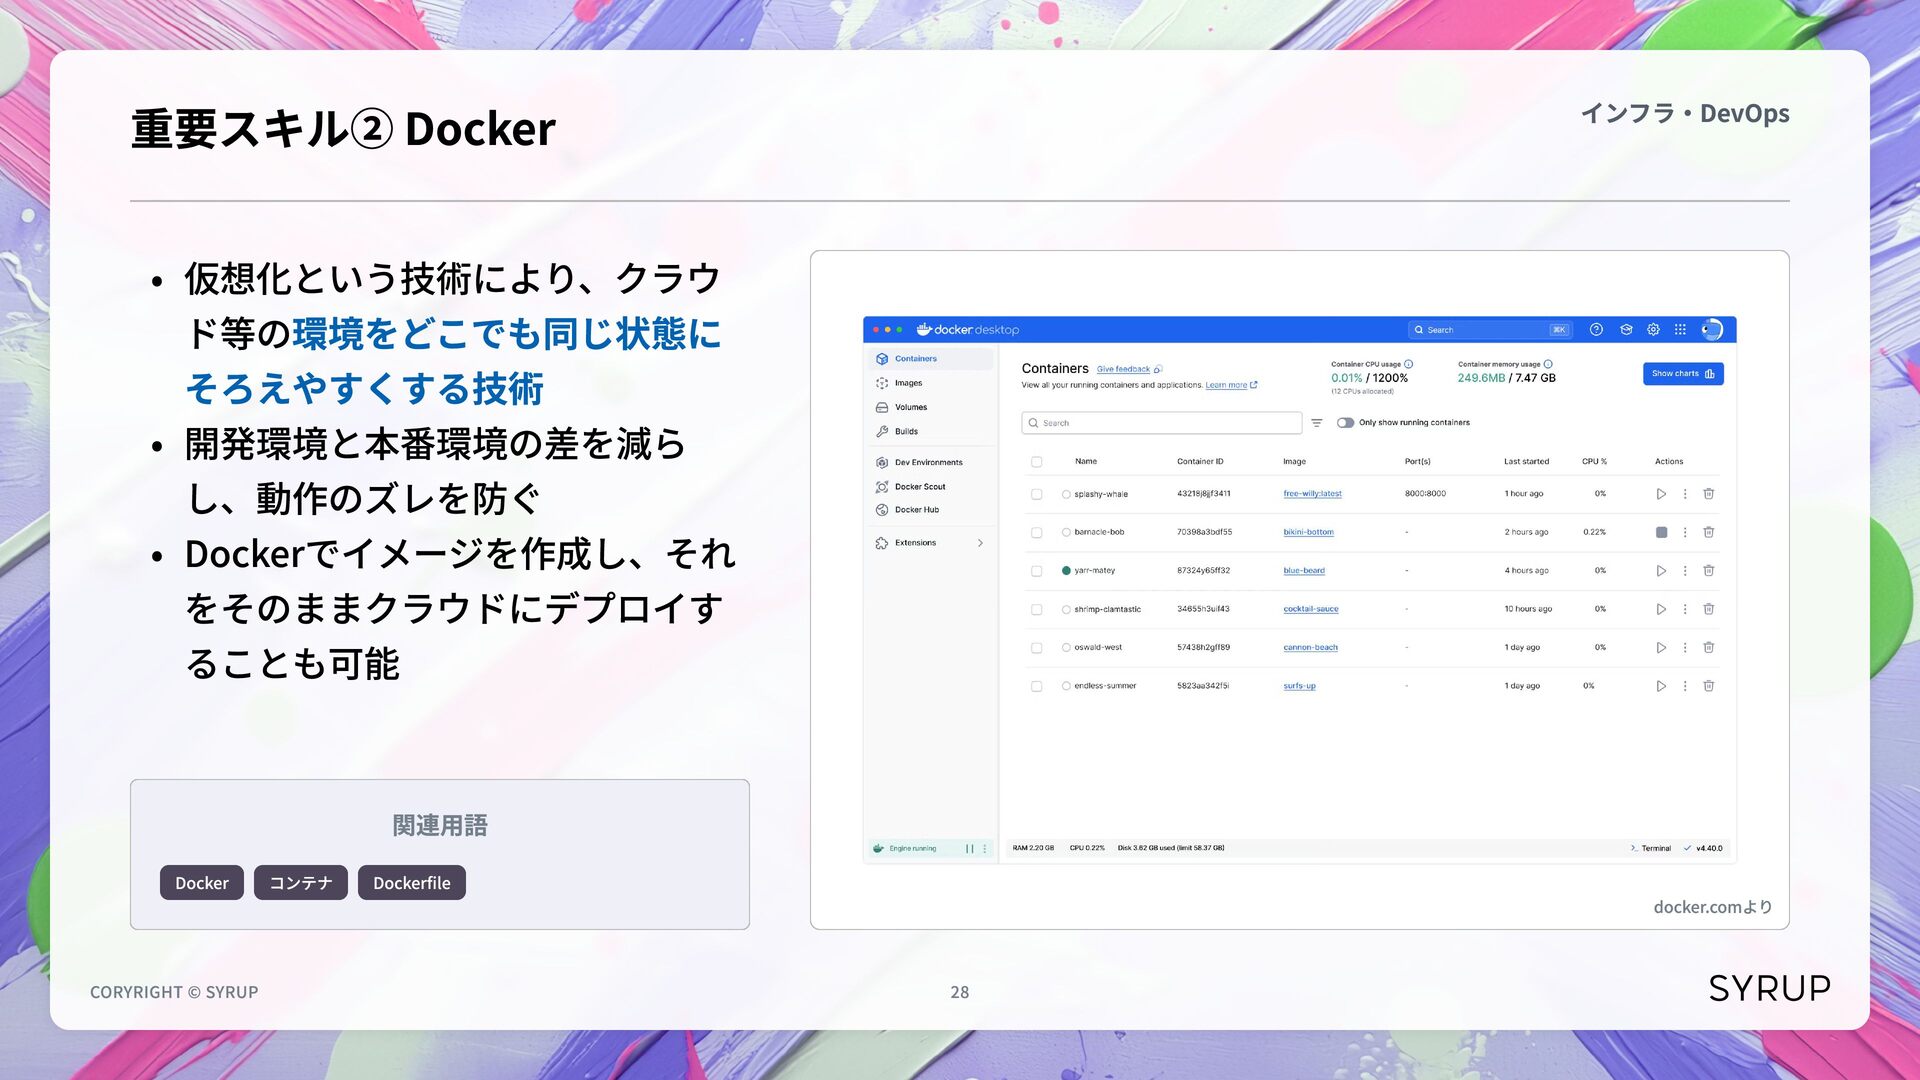Start the endless-summer container
Image resolution: width=1920 pixels, height=1080 pixels.
1661,686
